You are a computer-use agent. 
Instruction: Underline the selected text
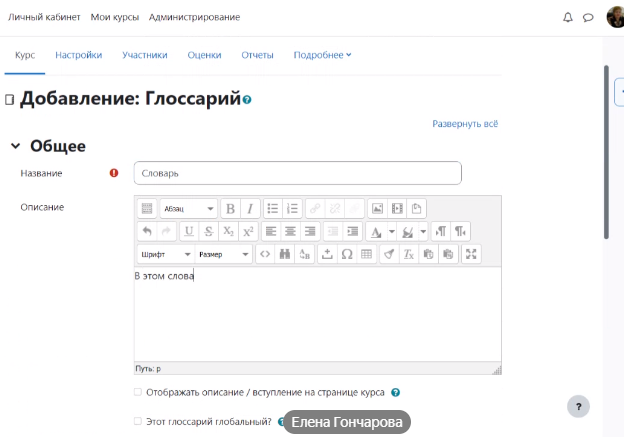pyautogui.click(x=188, y=231)
